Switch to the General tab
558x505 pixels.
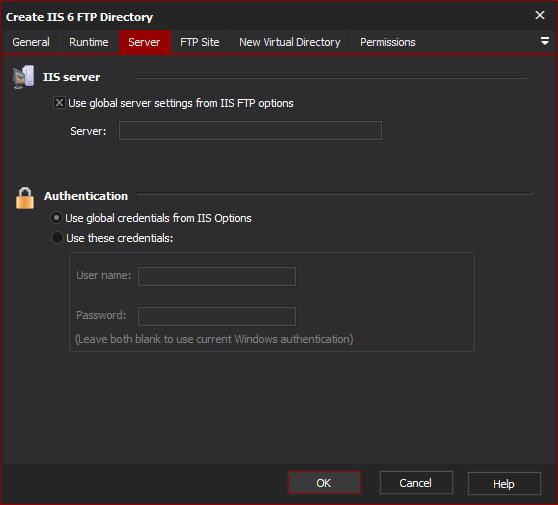(31, 42)
